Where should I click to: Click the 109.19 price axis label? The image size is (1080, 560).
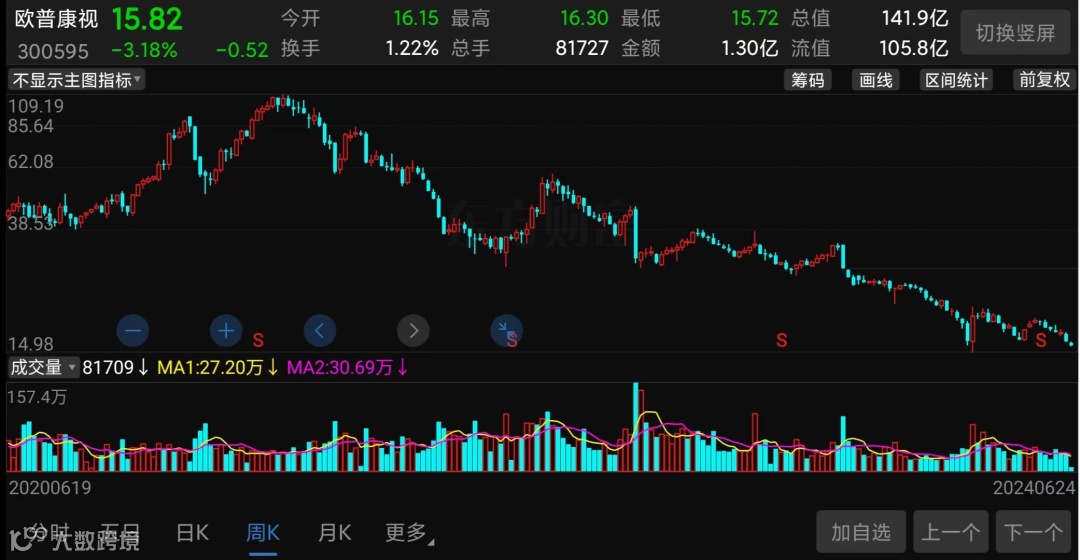36,106
